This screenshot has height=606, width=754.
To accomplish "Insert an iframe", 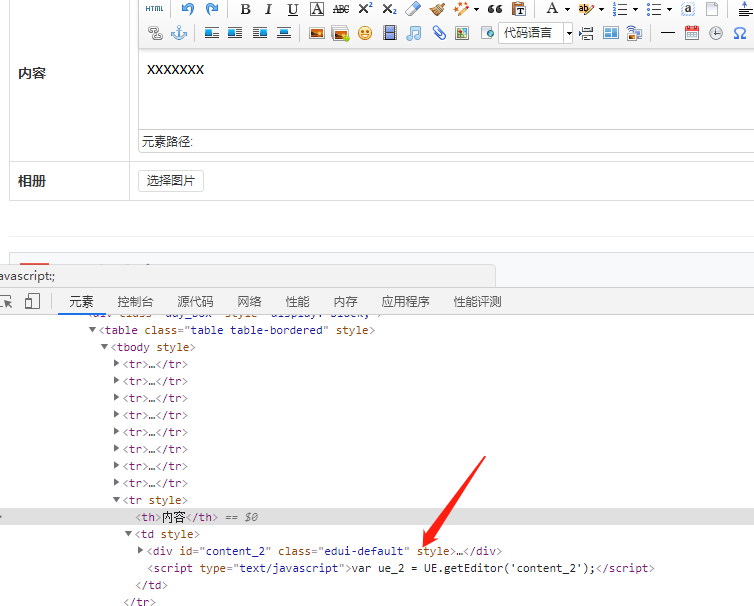I will coord(487,33).
